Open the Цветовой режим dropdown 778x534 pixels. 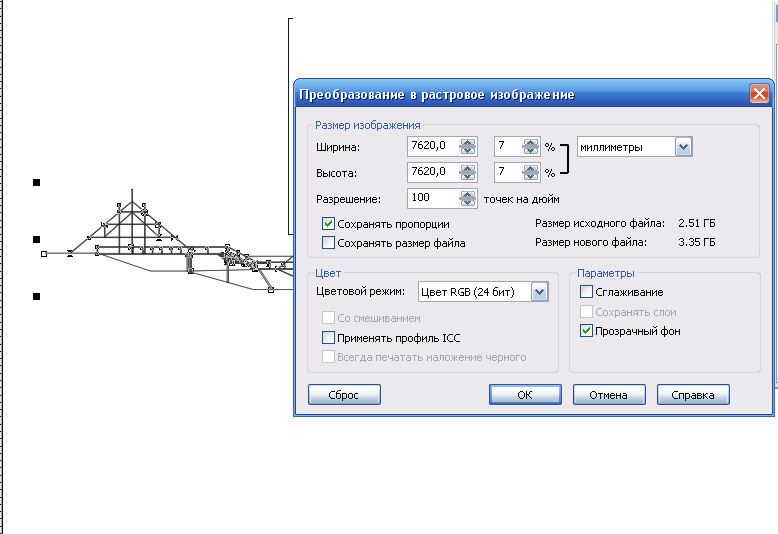[x=539, y=292]
